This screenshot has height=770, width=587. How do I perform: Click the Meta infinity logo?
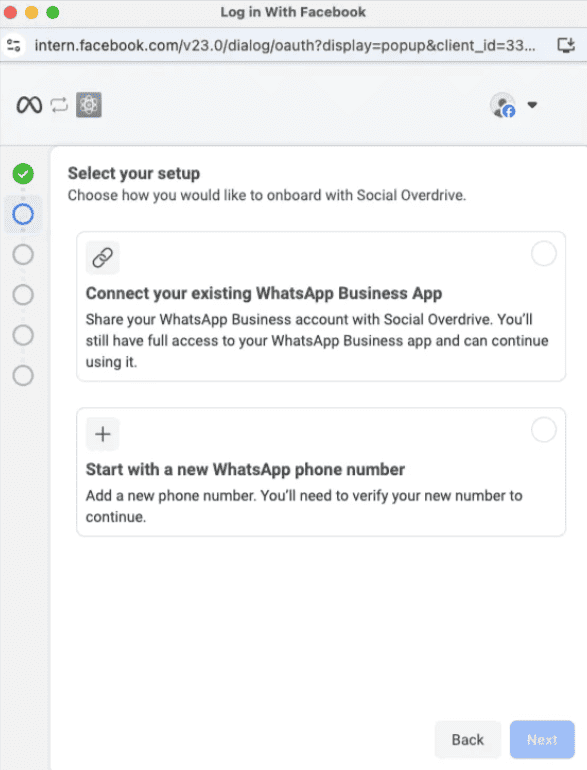[29, 105]
